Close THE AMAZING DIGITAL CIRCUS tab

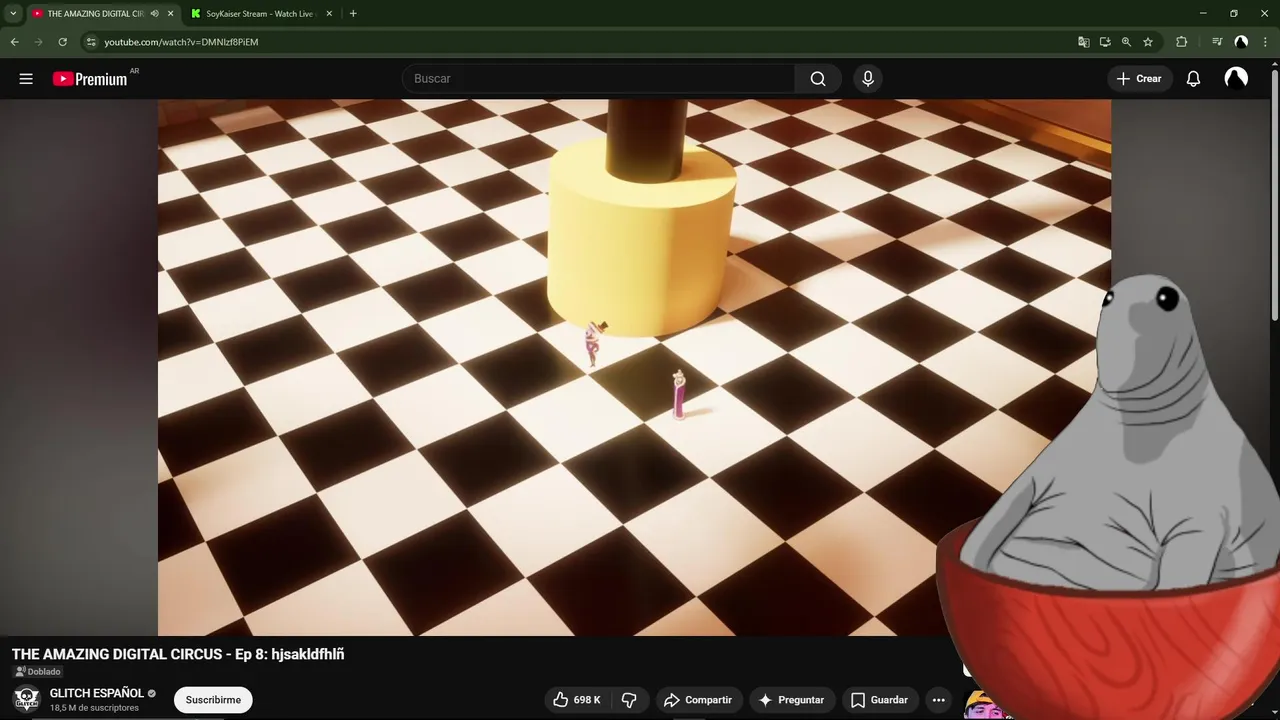pos(171,14)
